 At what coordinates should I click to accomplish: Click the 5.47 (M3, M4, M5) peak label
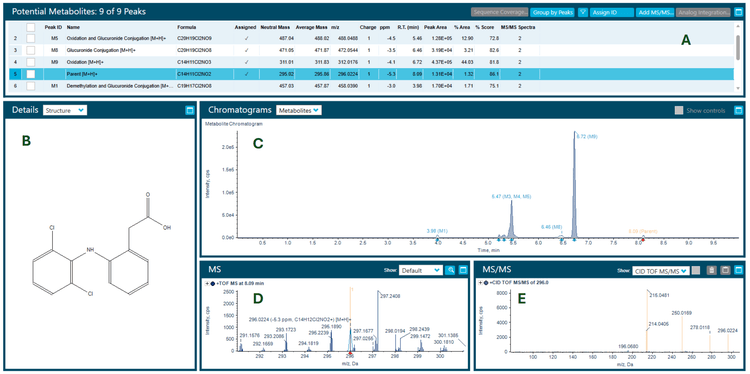[x=511, y=197]
